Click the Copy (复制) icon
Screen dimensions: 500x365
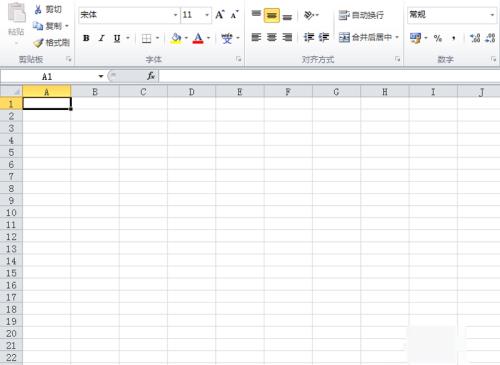click(38, 26)
